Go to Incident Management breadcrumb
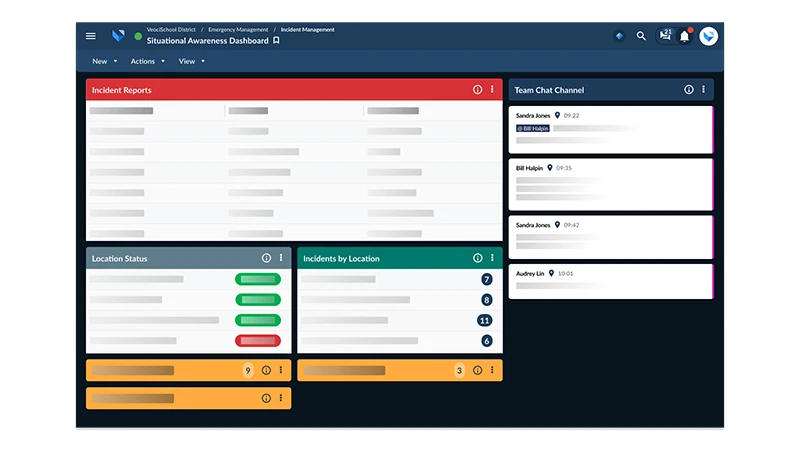The image size is (800, 450). coord(308,30)
